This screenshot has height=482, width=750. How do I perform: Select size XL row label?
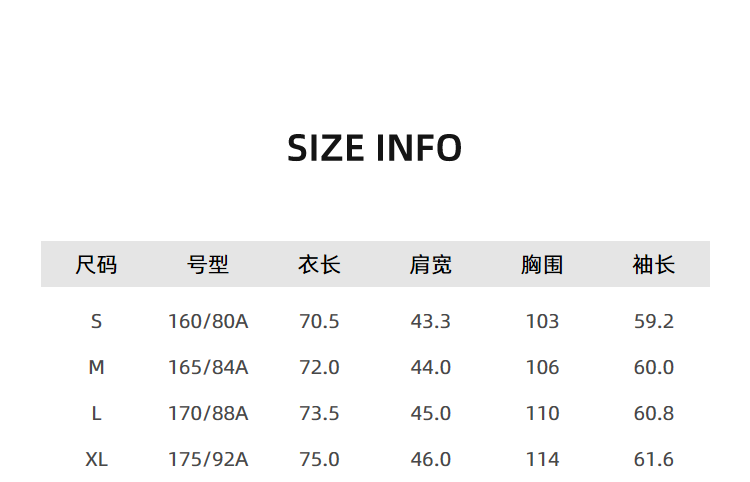click(96, 459)
